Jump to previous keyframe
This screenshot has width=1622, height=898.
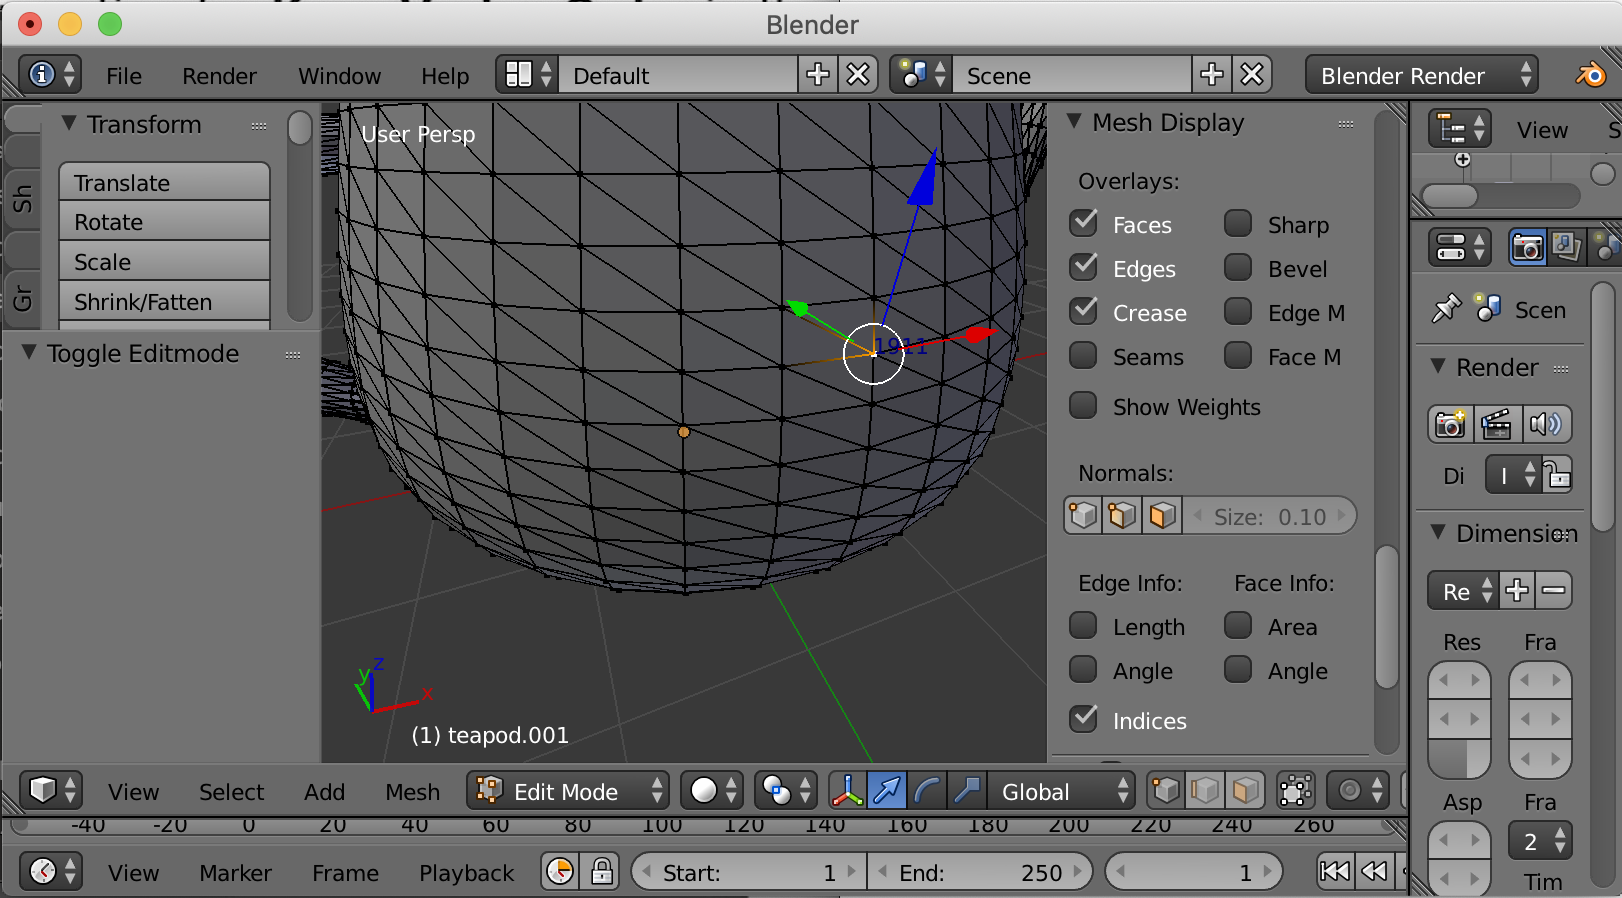point(1375,872)
